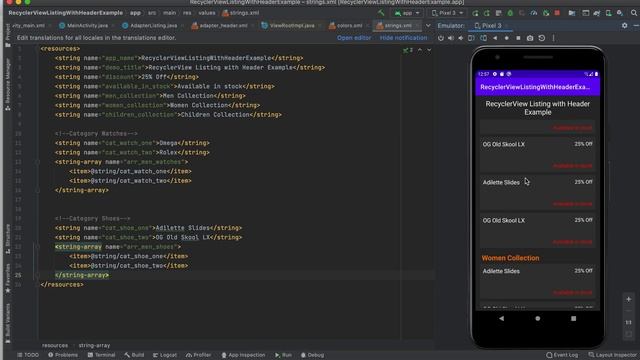The image size is (640, 360).
Task: Click the 'app' breadcrumb in navigation bar
Action: point(135,13)
